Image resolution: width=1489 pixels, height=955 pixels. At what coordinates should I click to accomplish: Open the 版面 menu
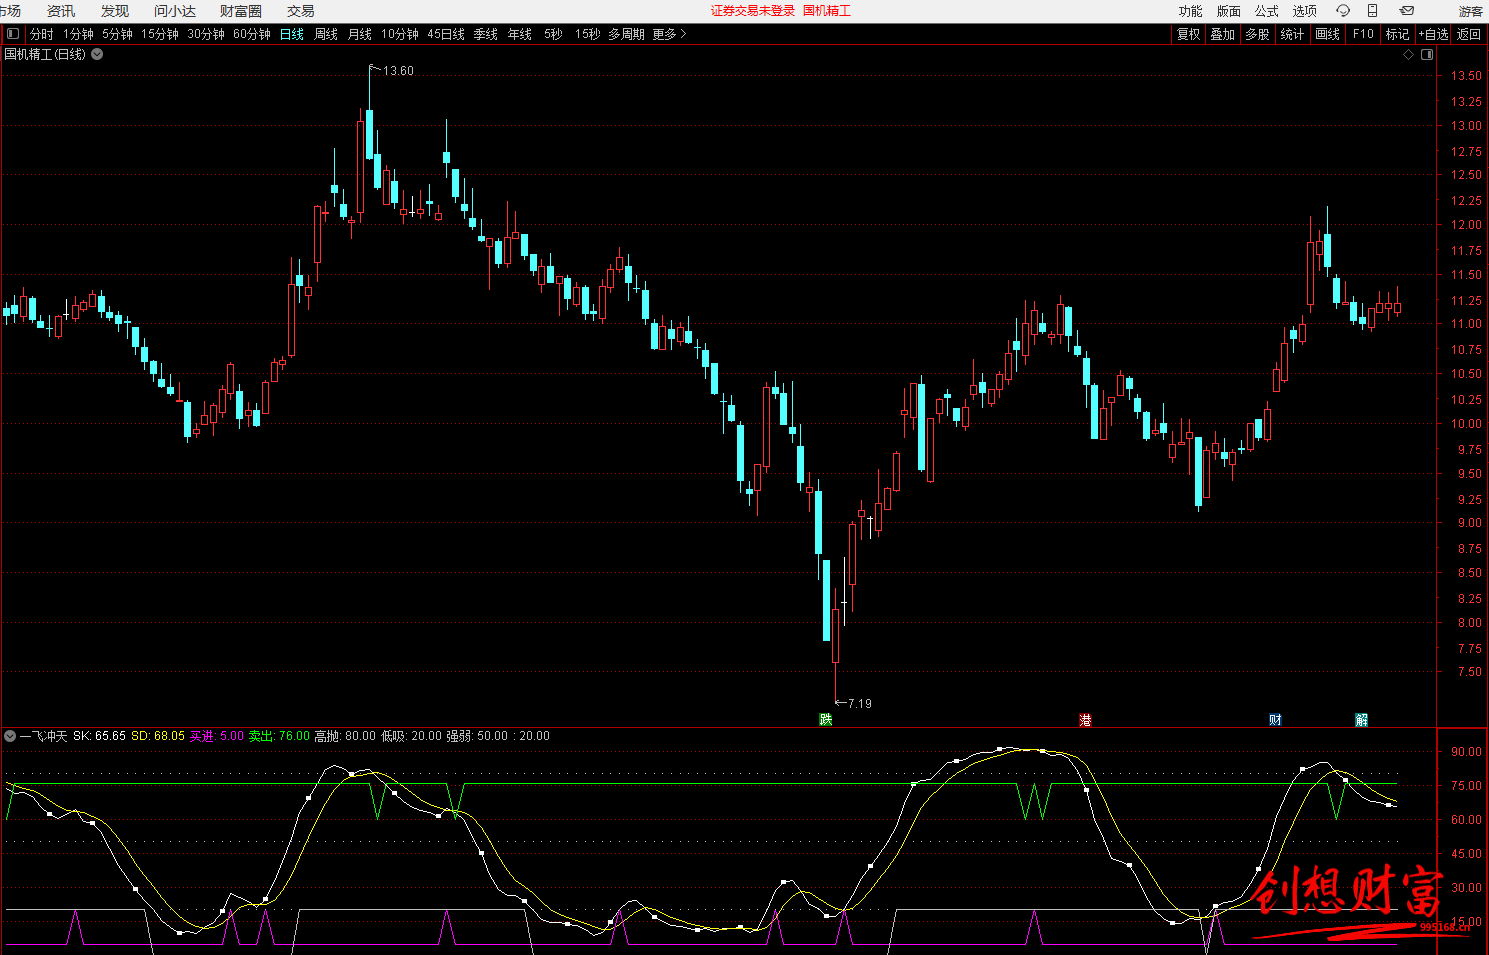(x=1229, y=11)
